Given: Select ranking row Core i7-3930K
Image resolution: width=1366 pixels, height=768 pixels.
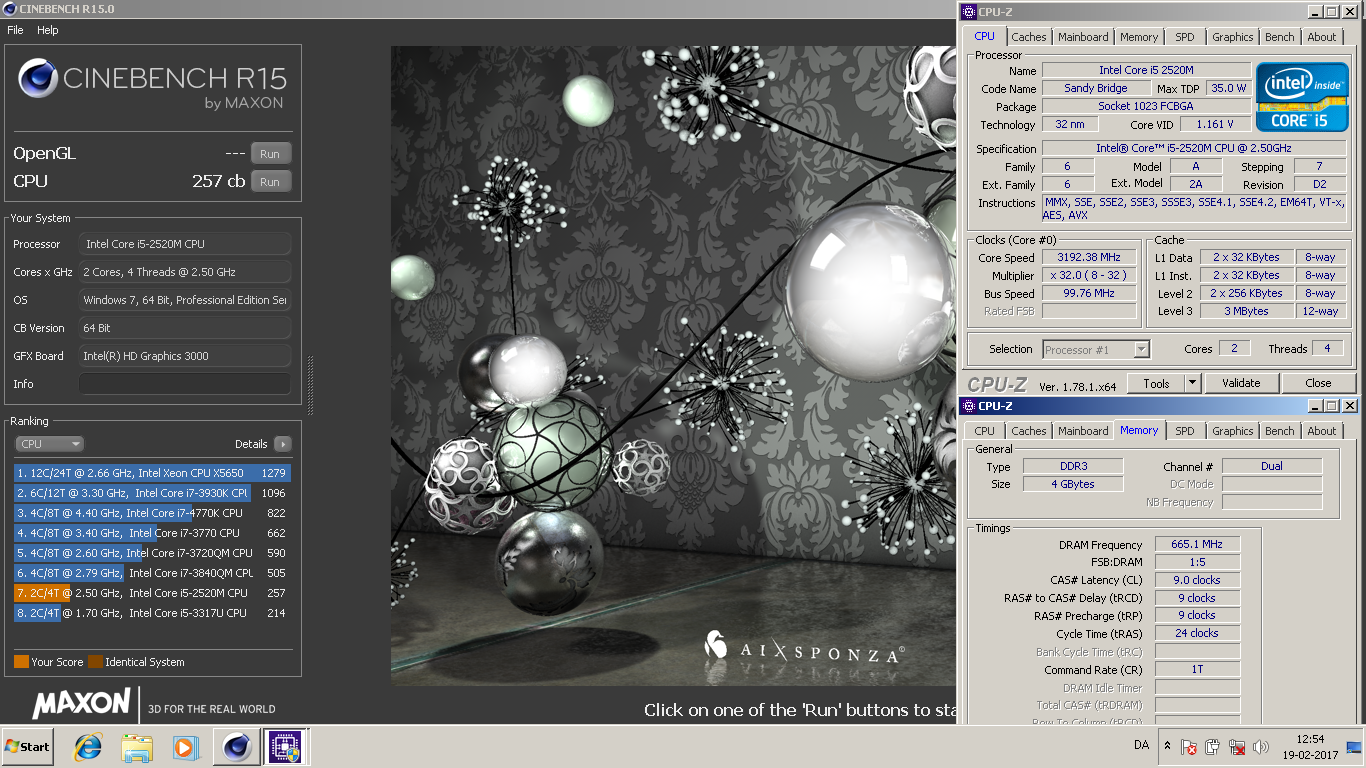Looking at the screenshot, I should coord(152,493).
